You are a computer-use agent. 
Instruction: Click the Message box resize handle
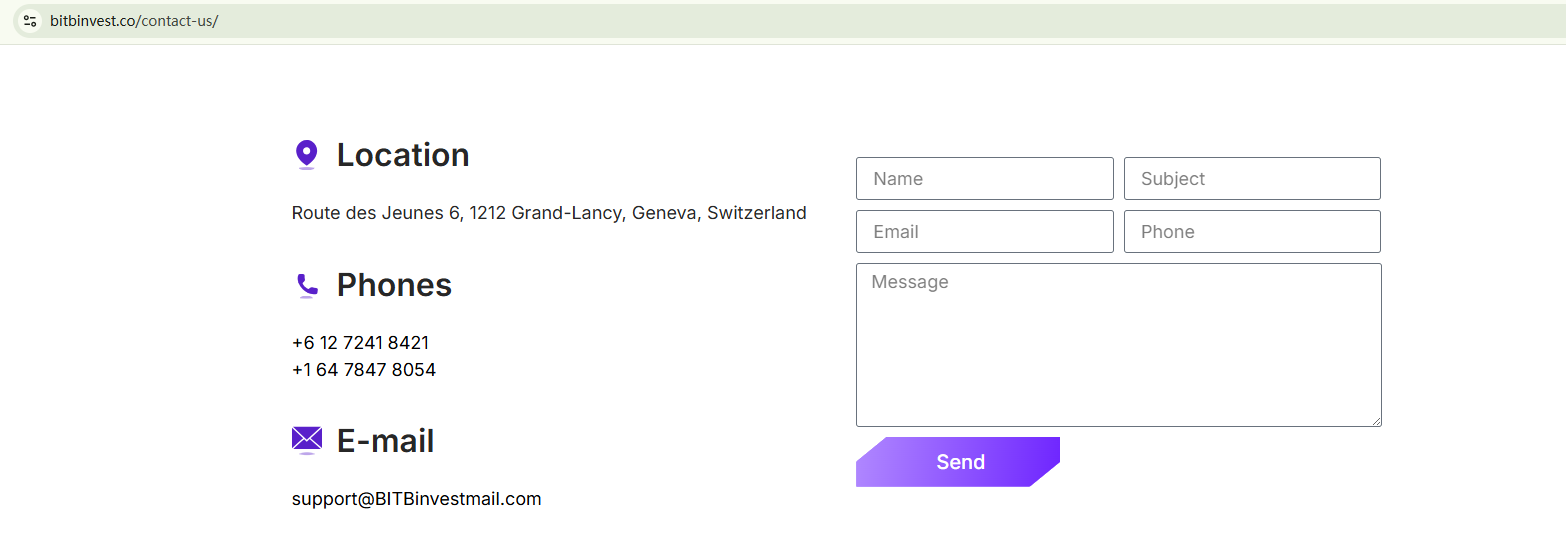(1376, 421)
